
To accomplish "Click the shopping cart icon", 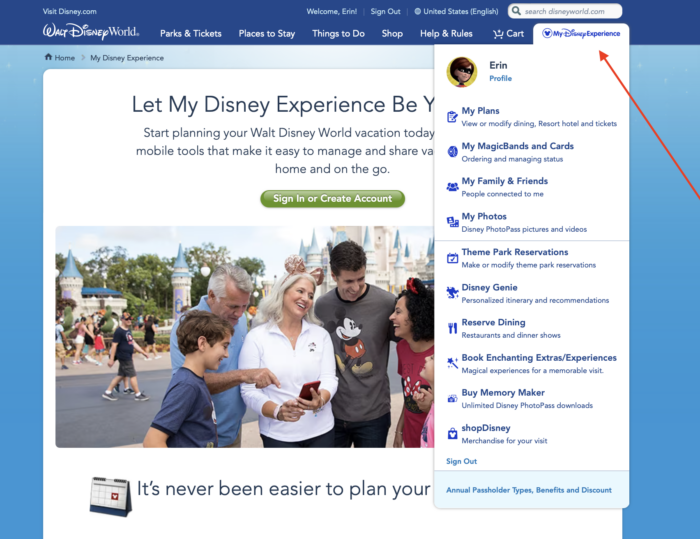I will 498,34.
